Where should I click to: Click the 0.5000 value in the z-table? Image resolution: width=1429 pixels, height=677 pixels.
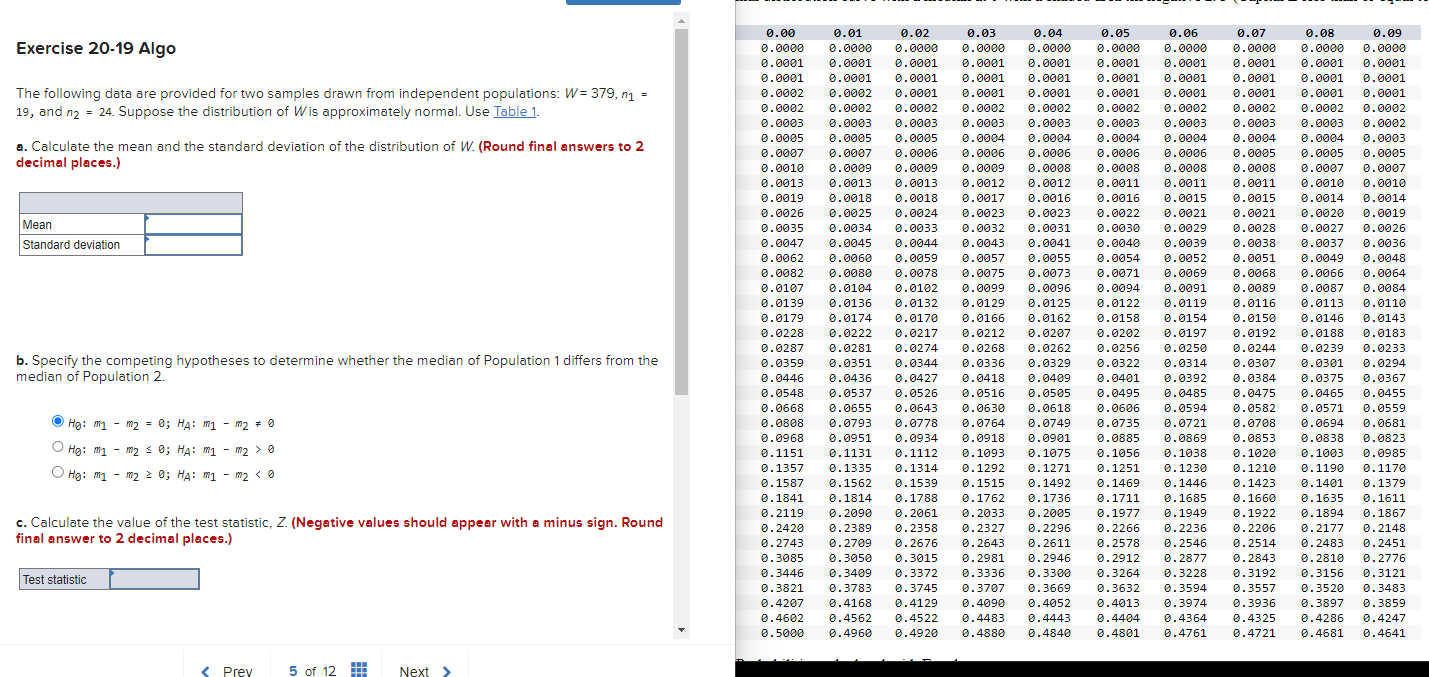[x=780, y=633]
